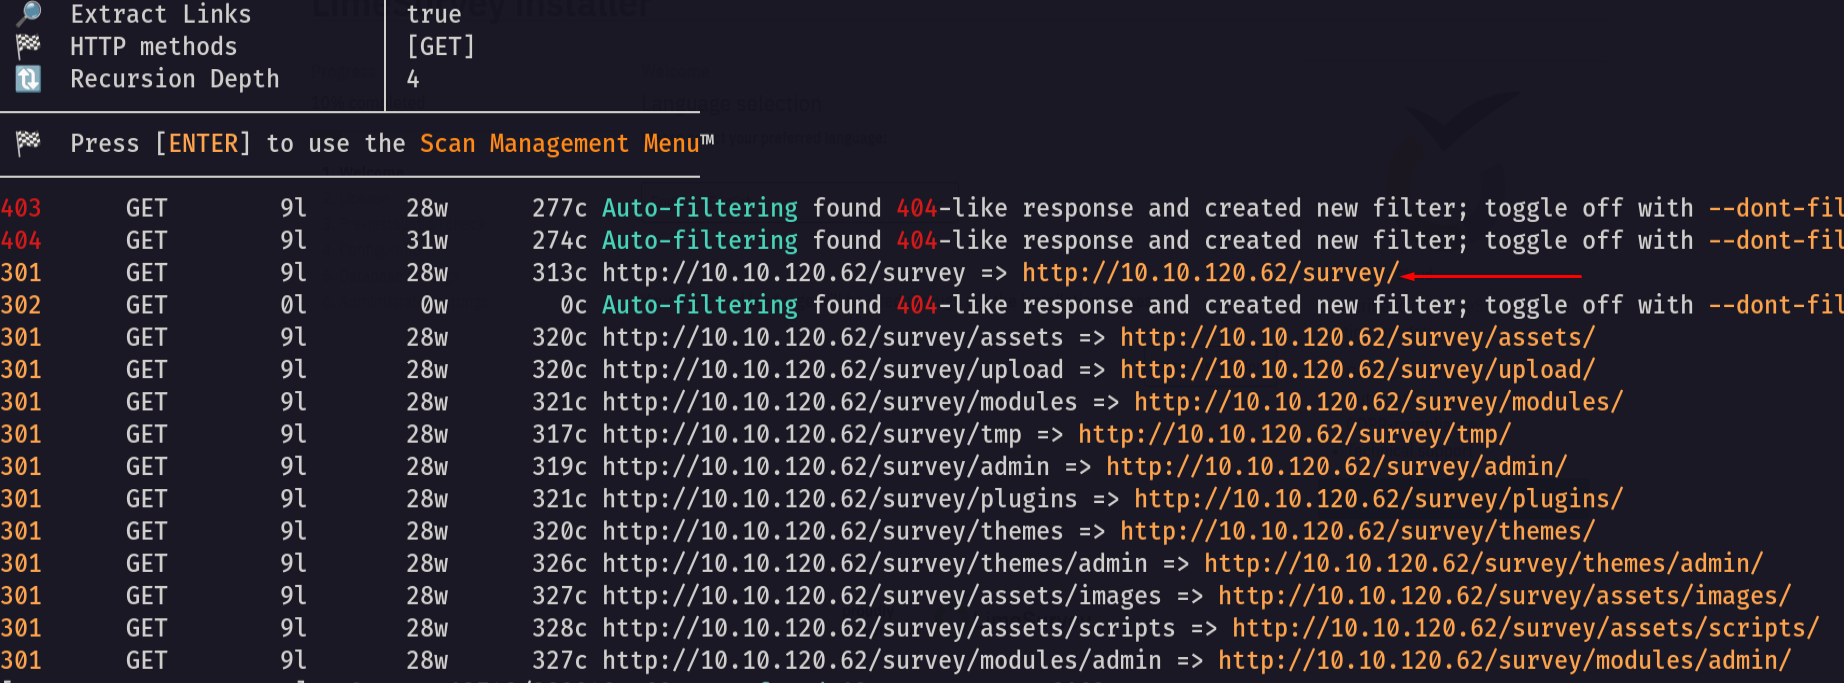
Task: Open the survey/assets/scripts/ redirect URL
Action: coord(1525,628)
